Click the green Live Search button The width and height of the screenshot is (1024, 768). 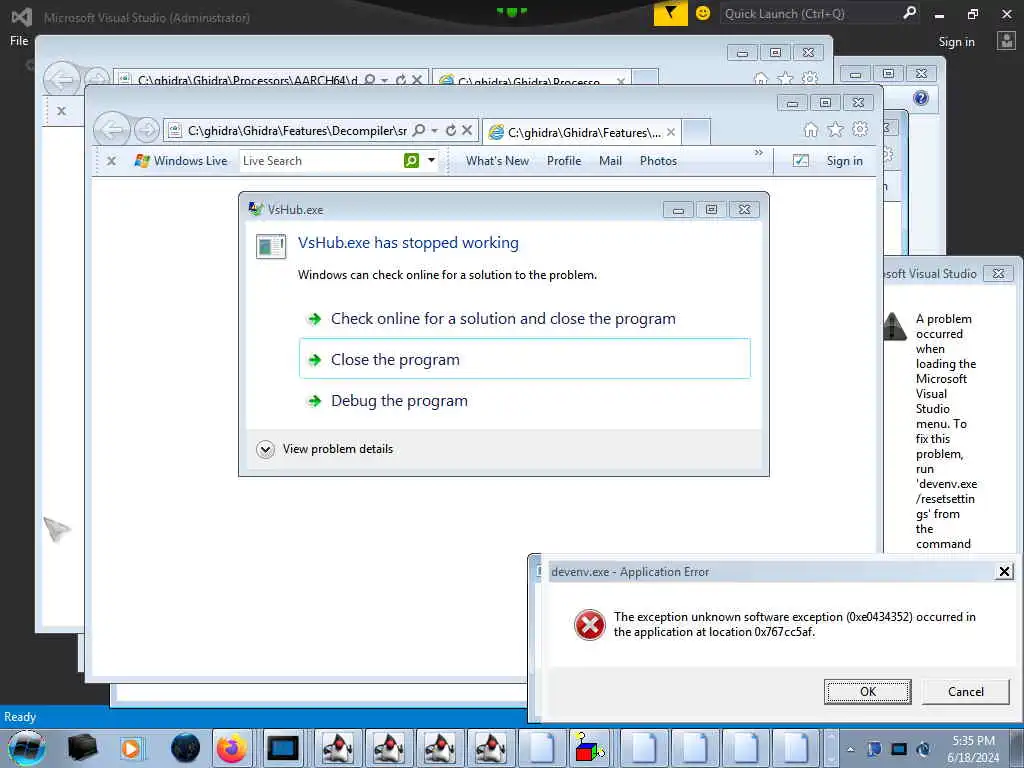click(x=411, y=161)
